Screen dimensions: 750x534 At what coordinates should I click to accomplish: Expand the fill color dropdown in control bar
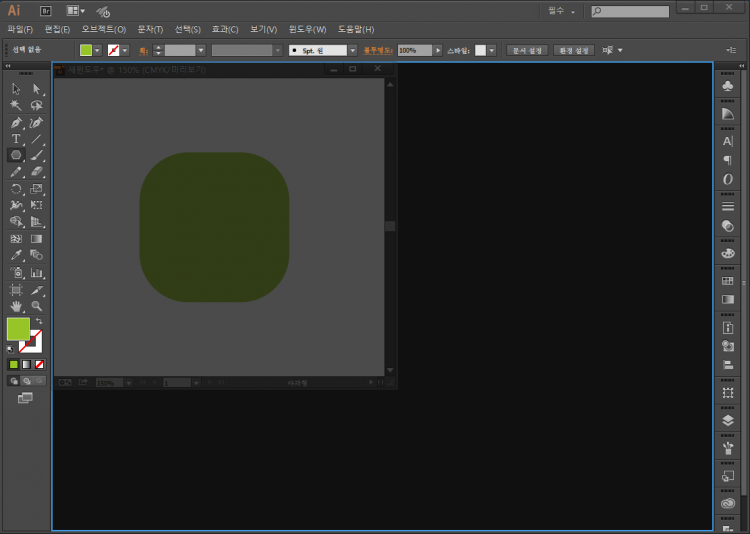pos(98,50)
